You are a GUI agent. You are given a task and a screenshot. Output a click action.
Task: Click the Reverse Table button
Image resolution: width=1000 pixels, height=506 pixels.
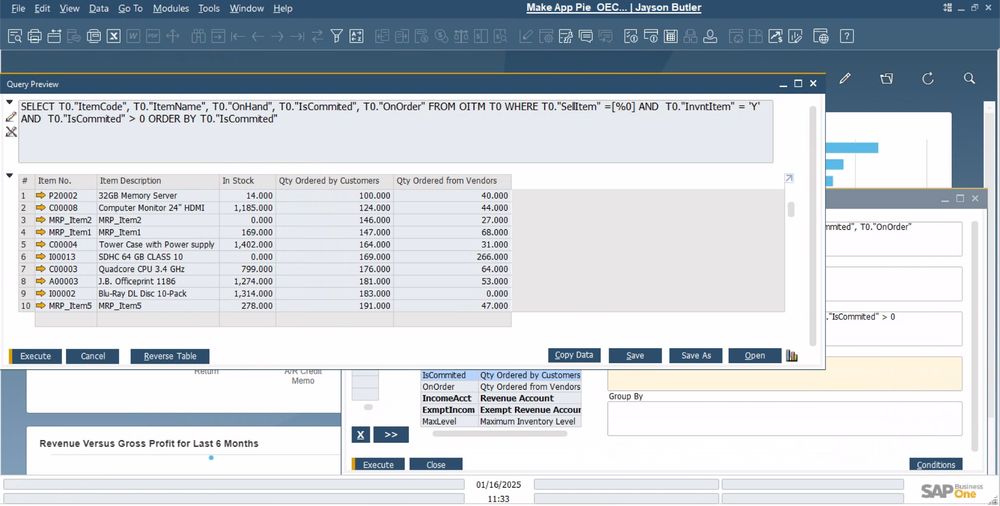point(170,356)
